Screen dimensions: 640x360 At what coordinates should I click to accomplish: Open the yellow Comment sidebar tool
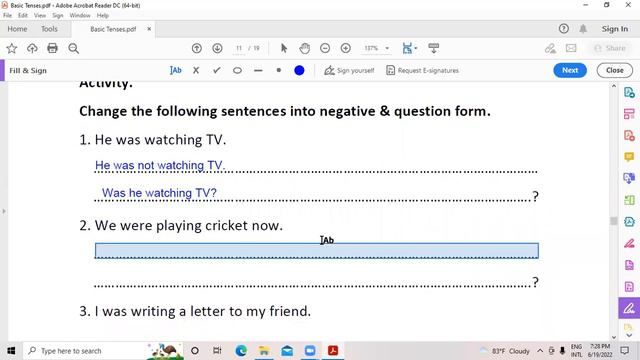pyautogui.click(x=629, y=157)
